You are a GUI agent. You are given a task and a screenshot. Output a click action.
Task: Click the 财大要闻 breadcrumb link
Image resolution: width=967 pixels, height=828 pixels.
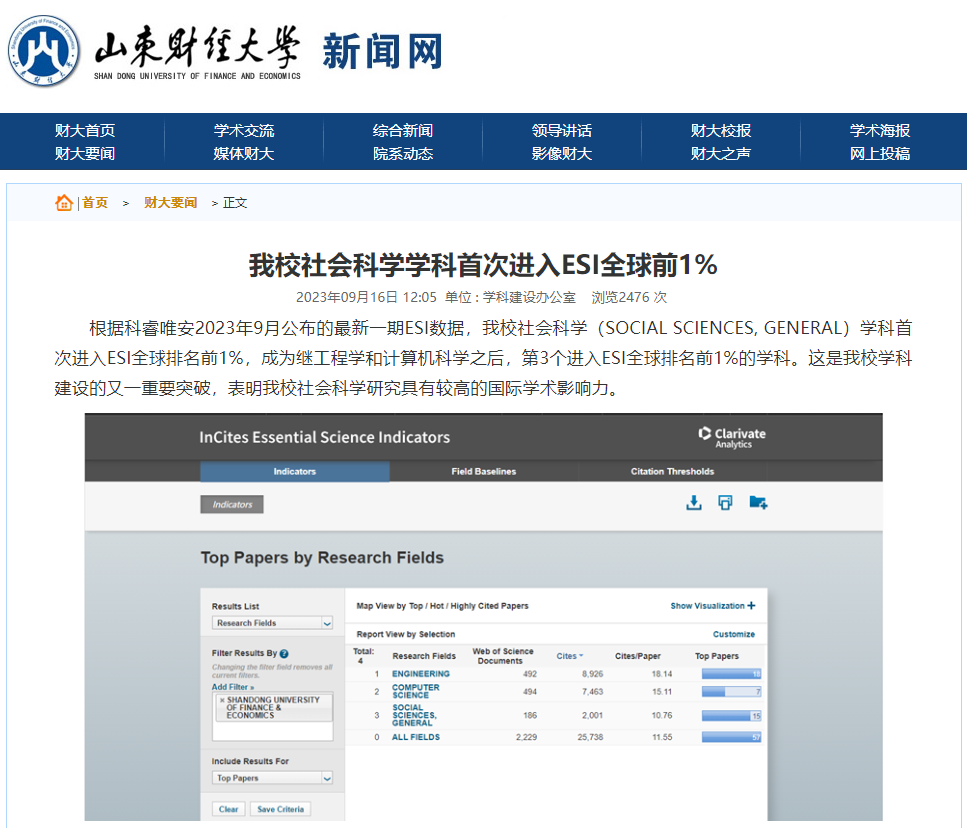170,203
